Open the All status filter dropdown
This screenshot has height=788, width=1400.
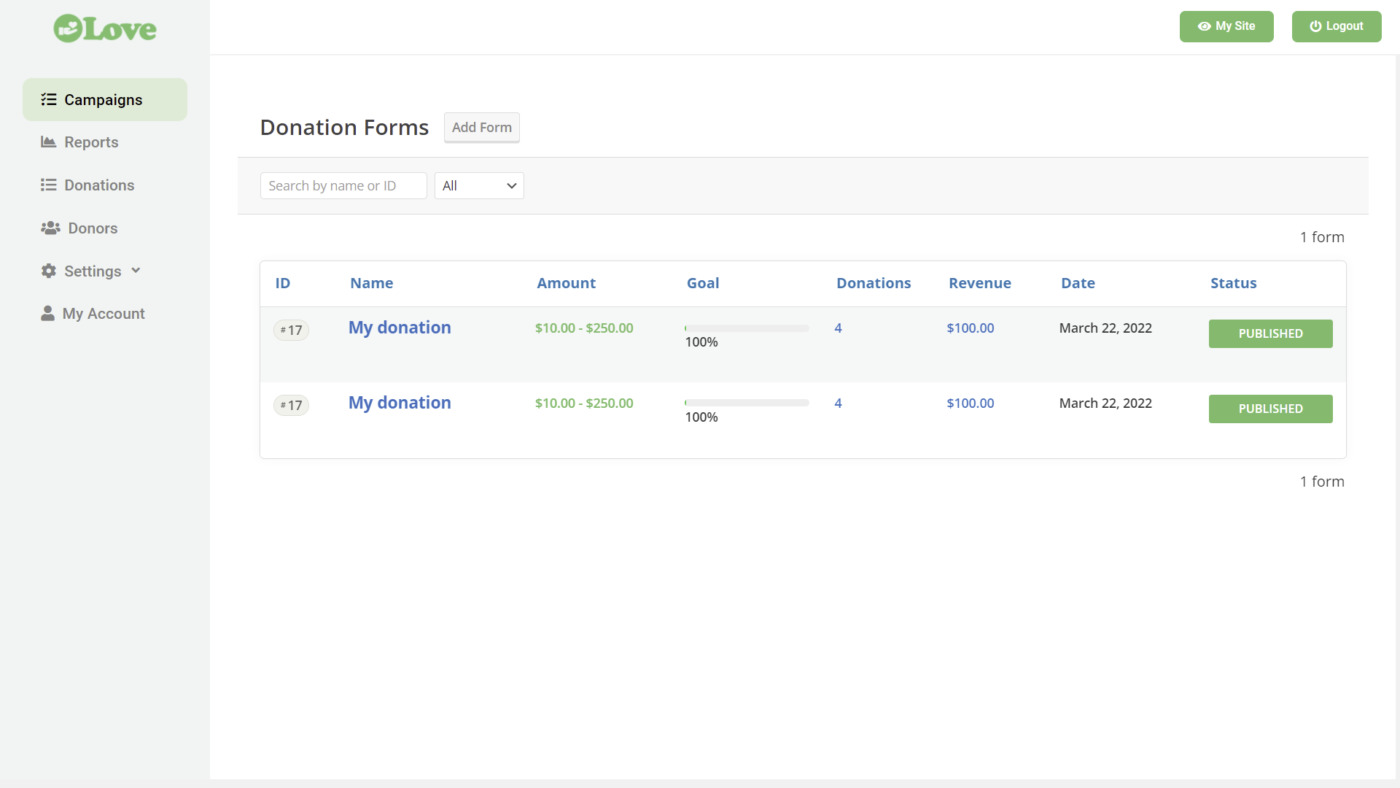click(x=478, y=185)
